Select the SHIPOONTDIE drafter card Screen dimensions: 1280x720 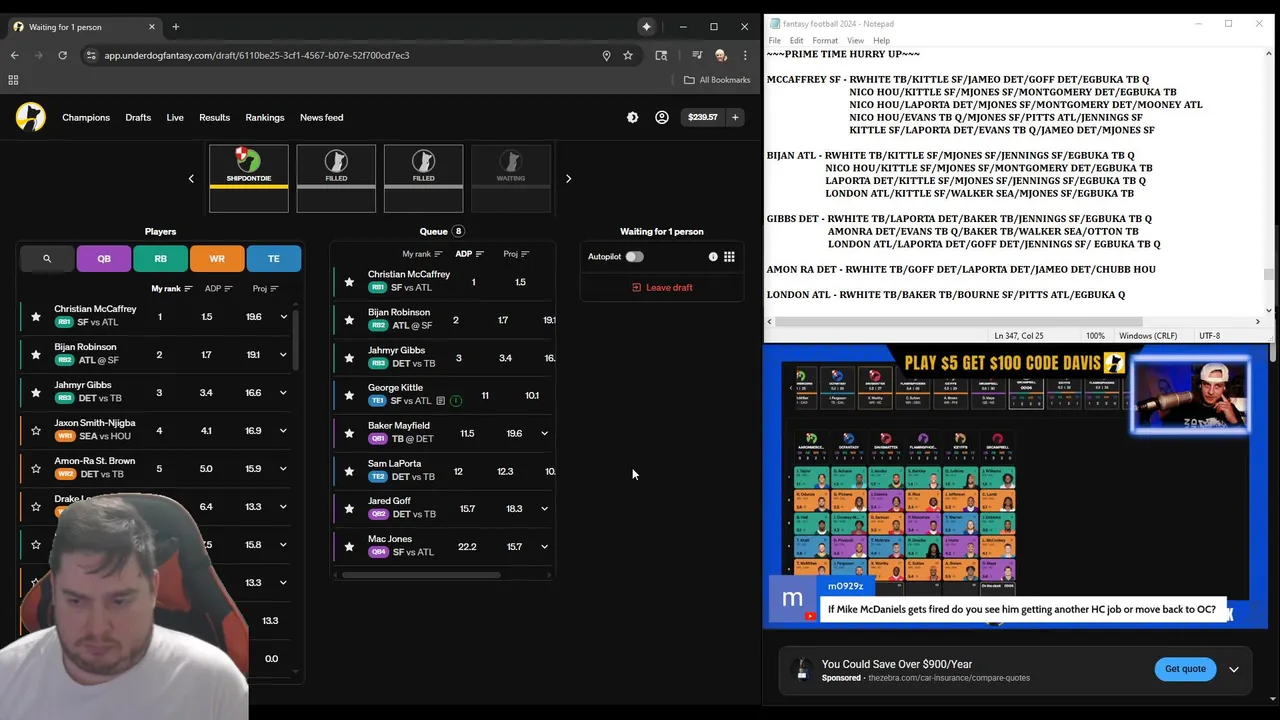click(x=249, y=178)
